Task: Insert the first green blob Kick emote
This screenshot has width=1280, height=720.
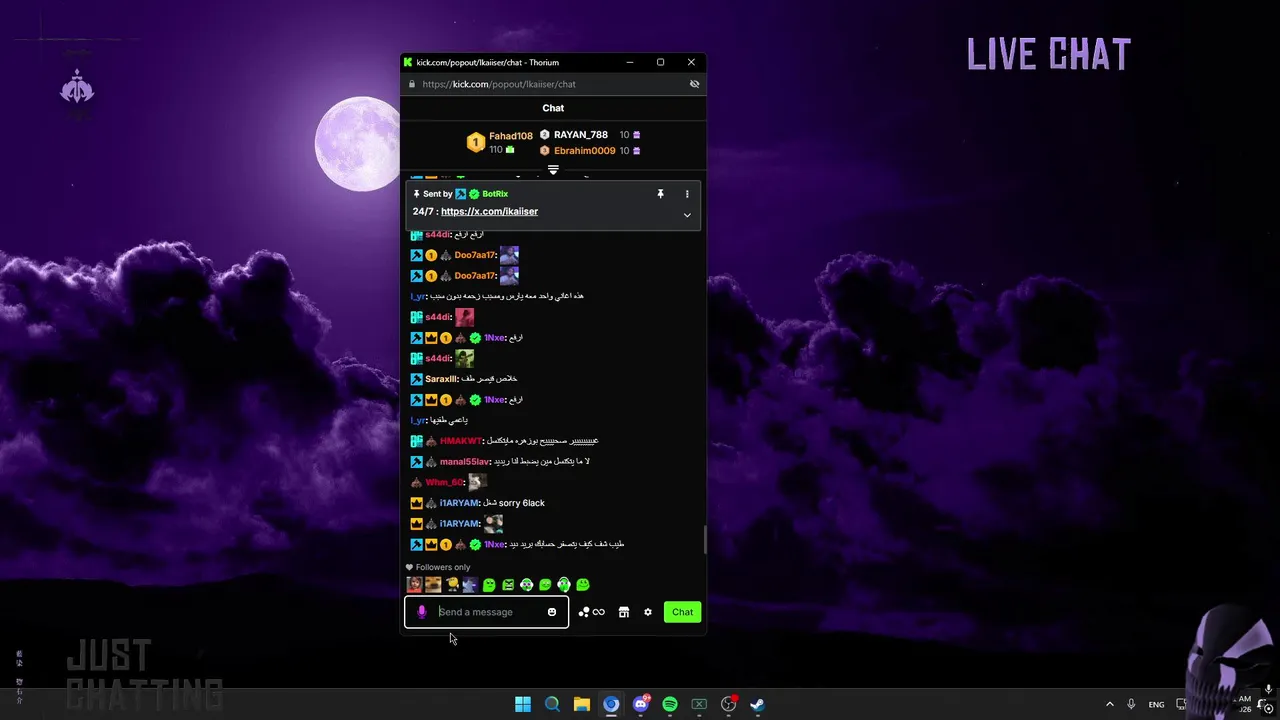Action: (x=489, y=585)
